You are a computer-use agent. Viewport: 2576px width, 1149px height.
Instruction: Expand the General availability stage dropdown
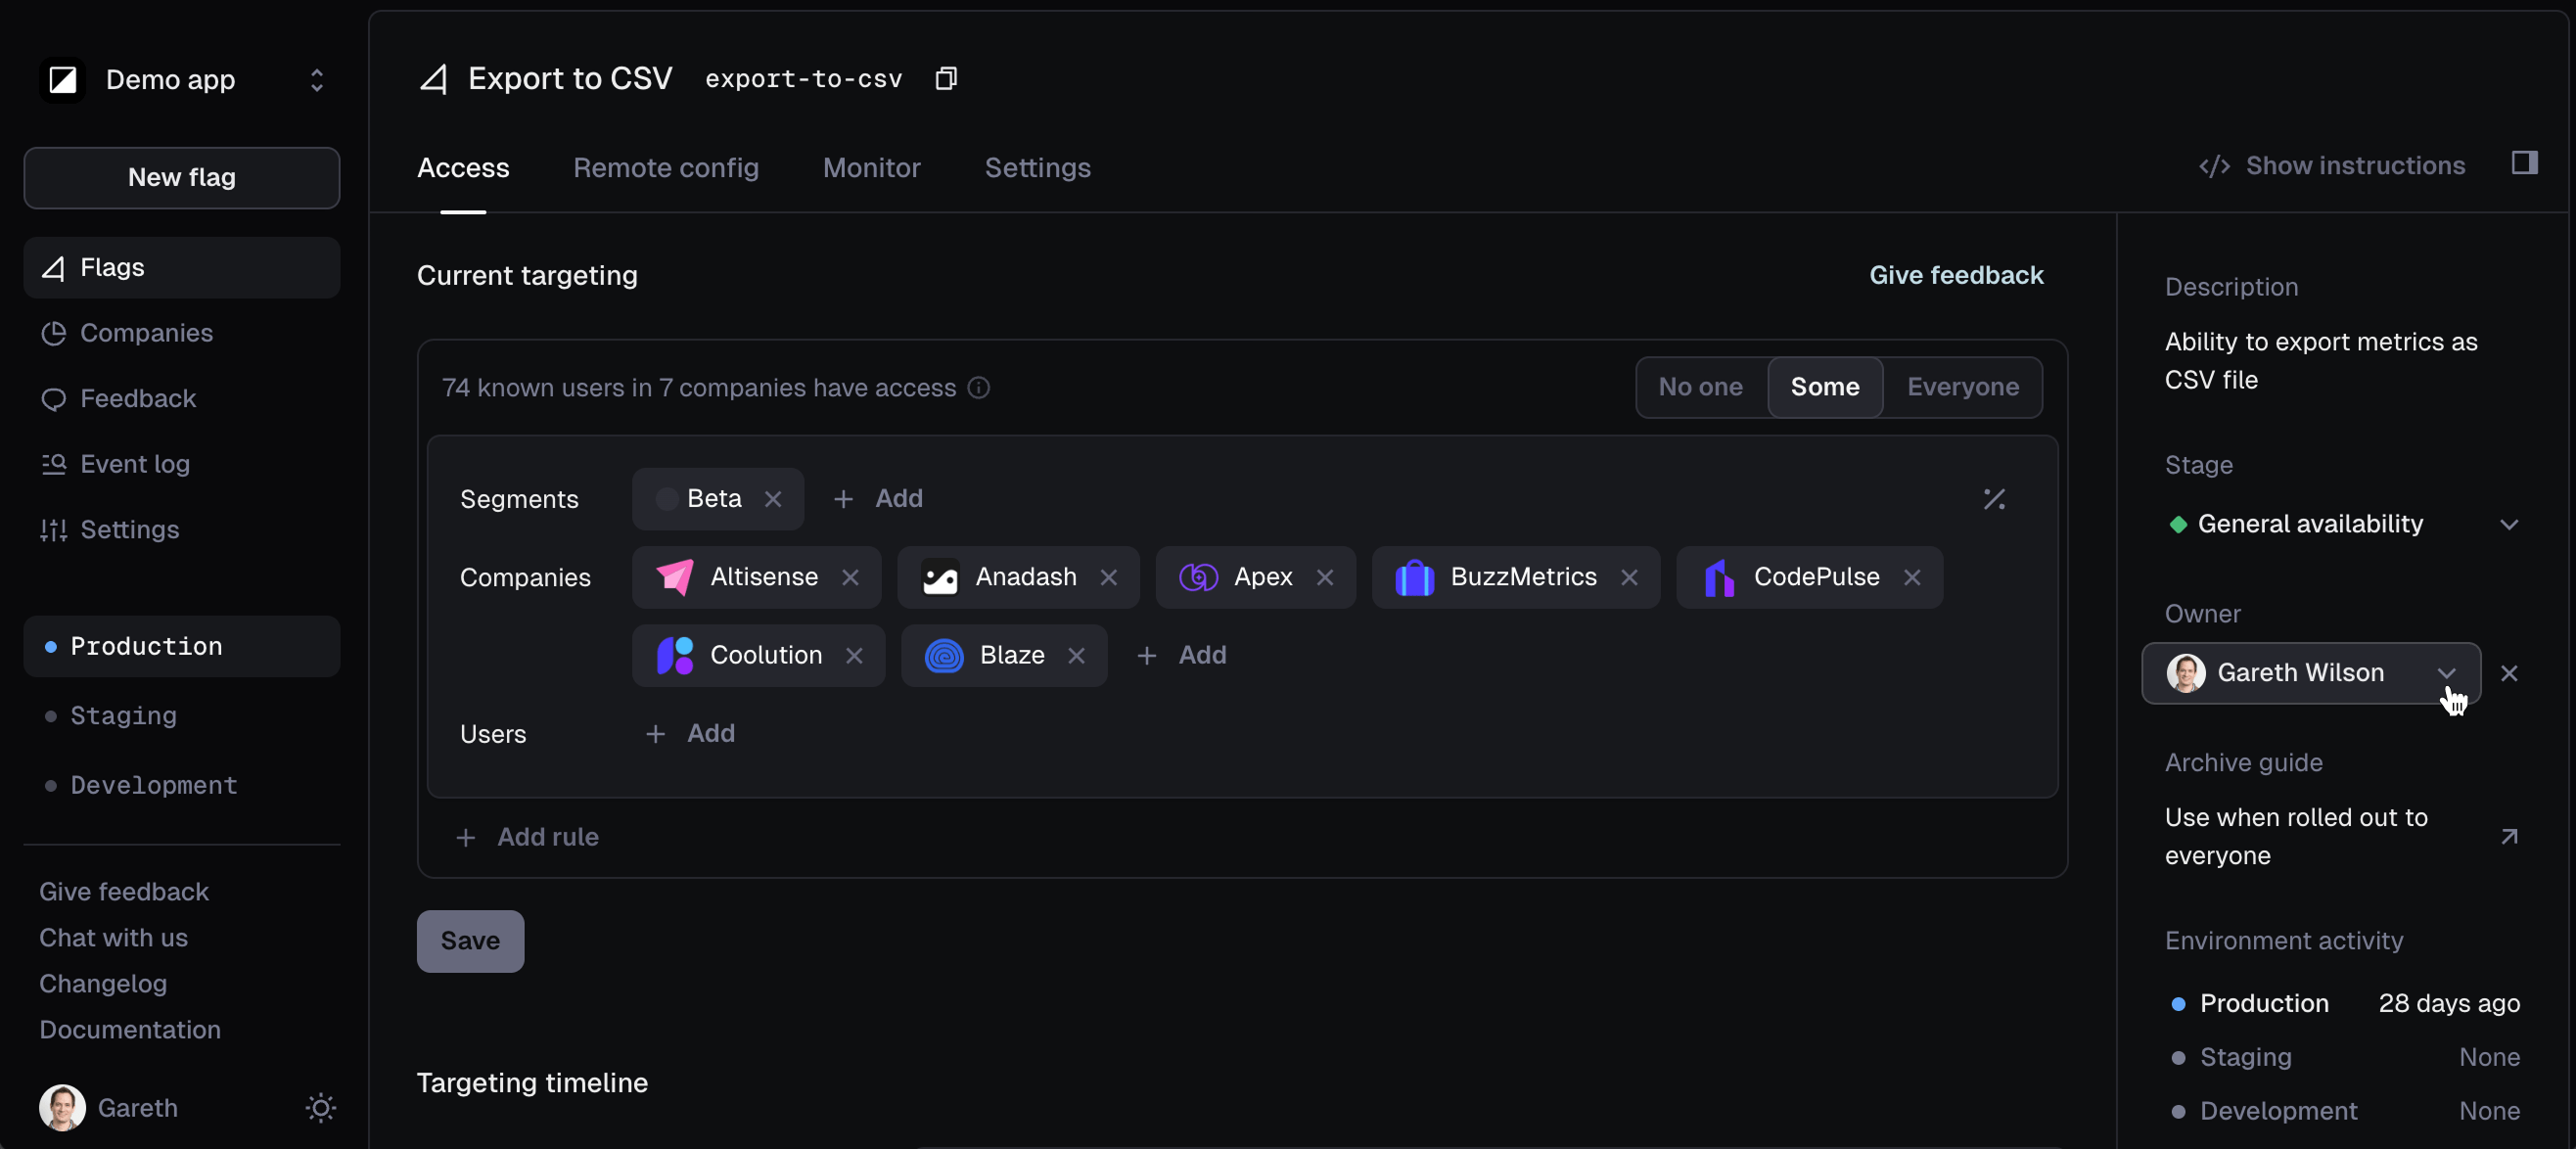pos(2341,524)
